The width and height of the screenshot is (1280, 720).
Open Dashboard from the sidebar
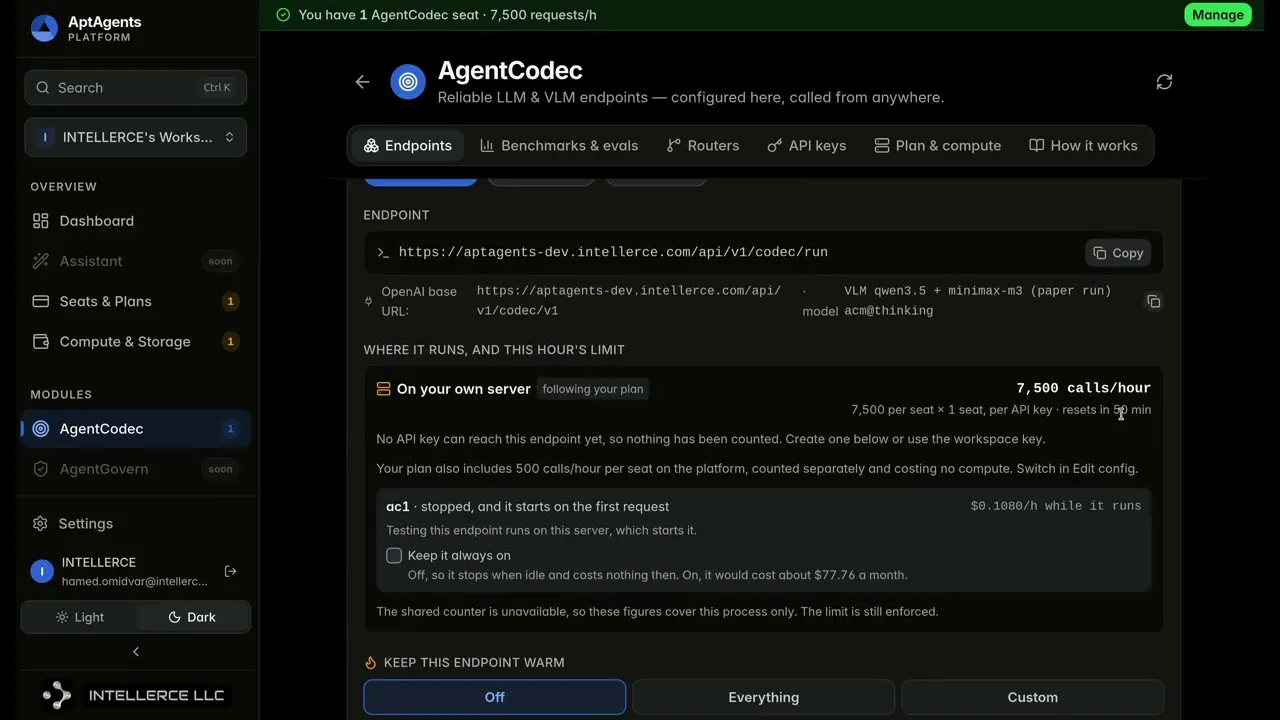136,221
